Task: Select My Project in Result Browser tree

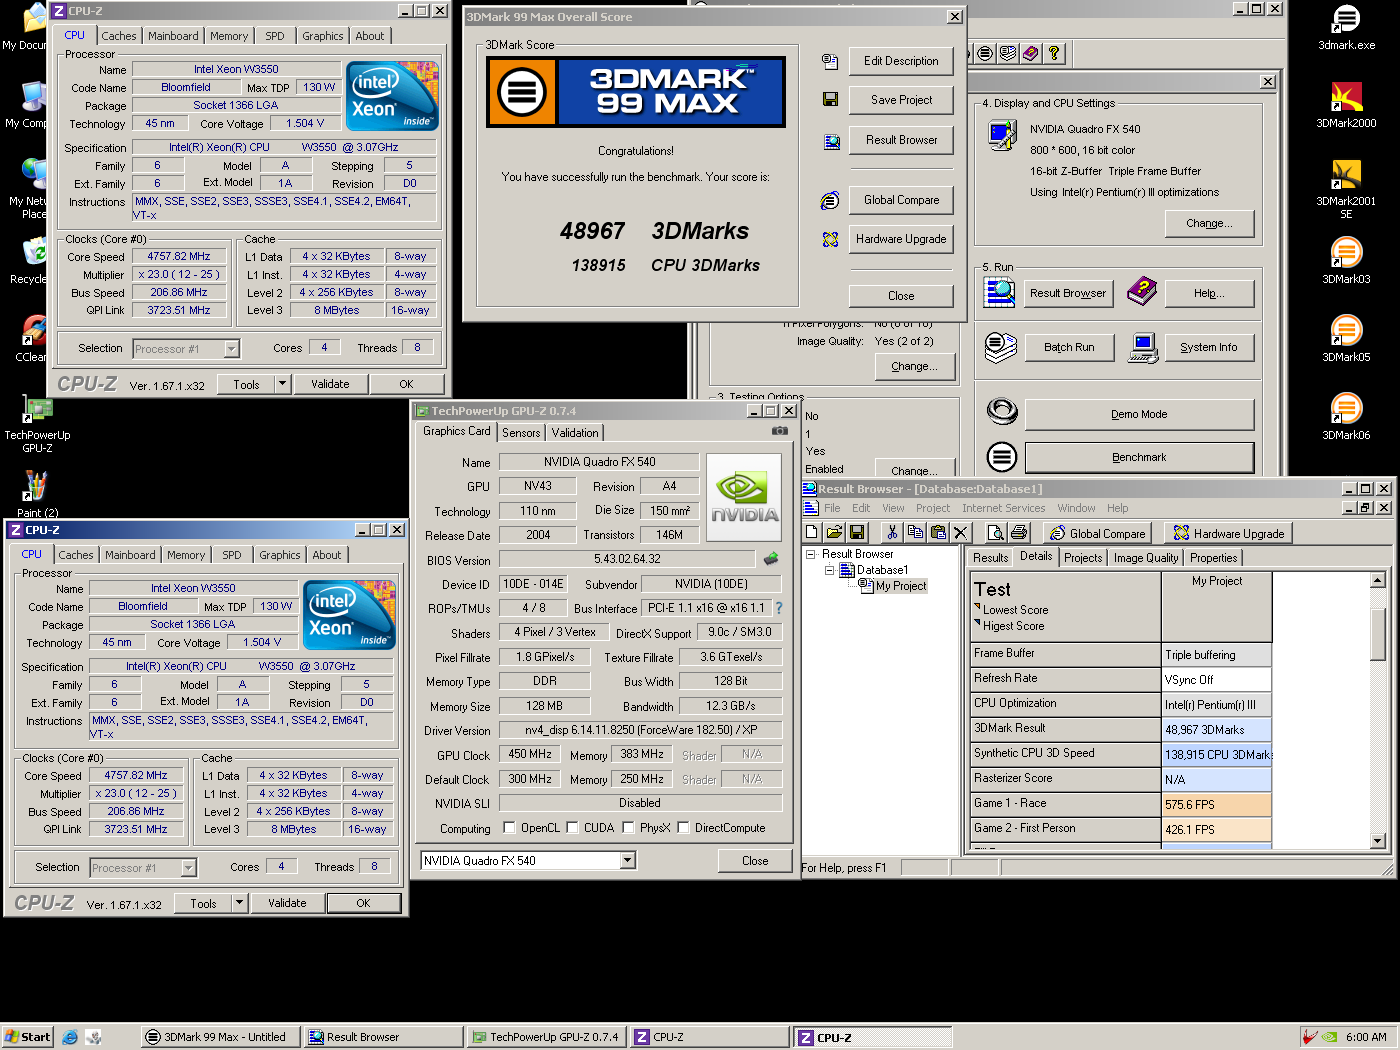Action: [901, 586]
